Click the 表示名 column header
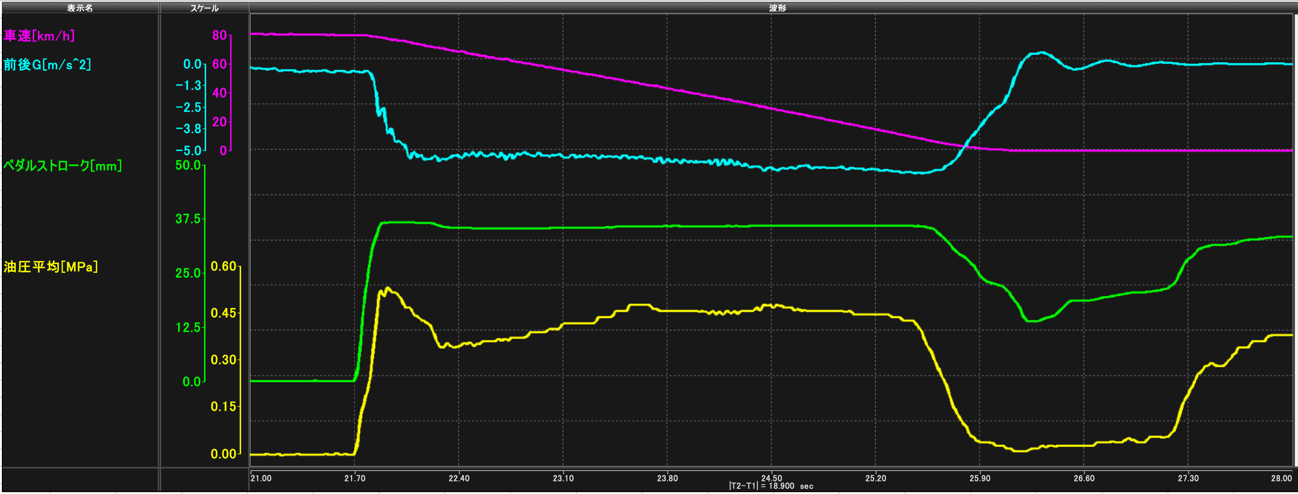Screen dimensions: 1298x494 point(79,7)
